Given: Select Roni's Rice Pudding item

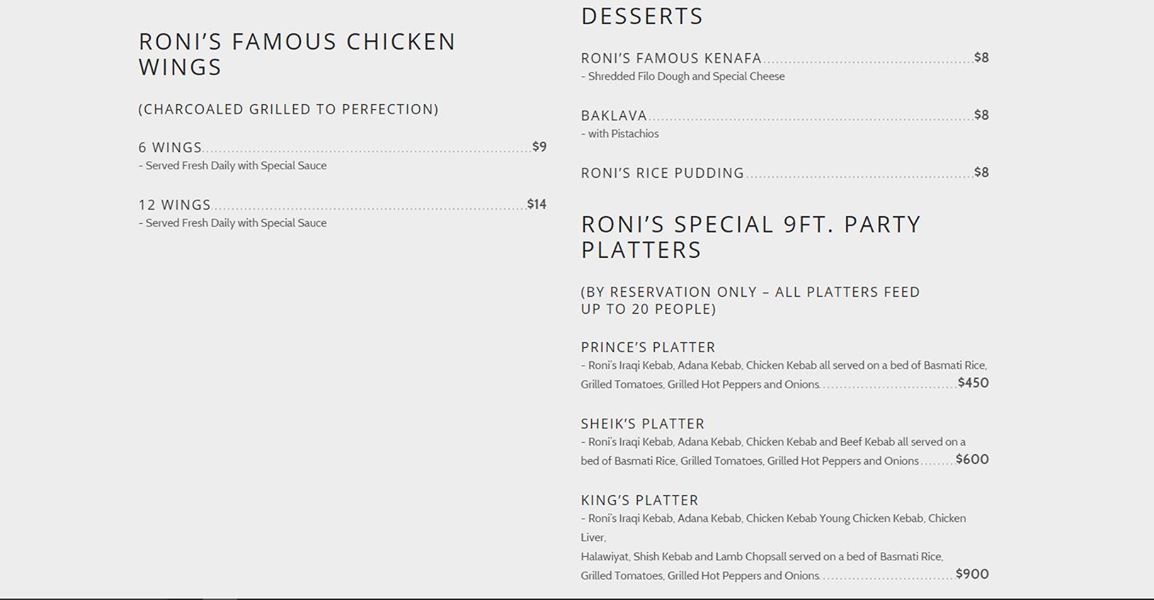Looking at the screenshot, I should point(662,173).
